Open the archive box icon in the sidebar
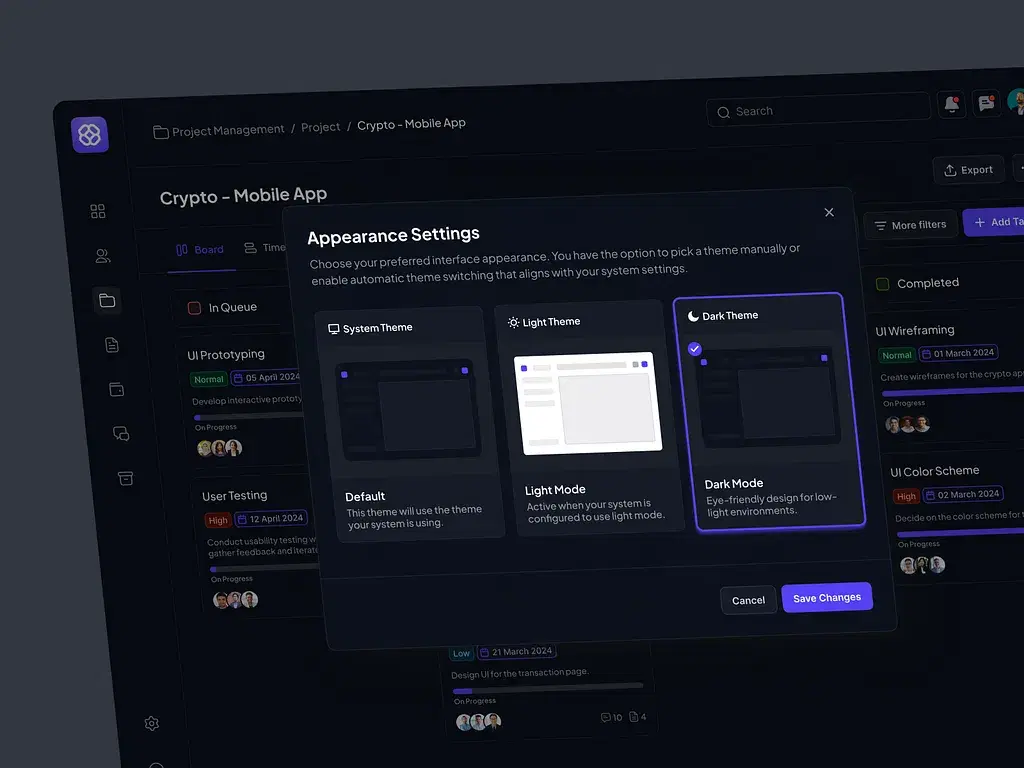 (x=125, y=479)
